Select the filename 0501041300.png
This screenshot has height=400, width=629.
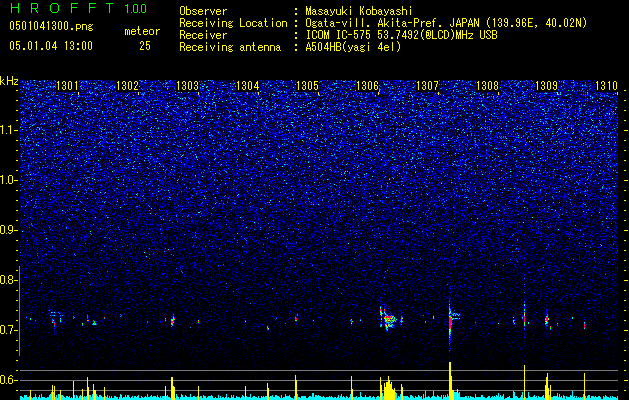click(x=51, y=26)
